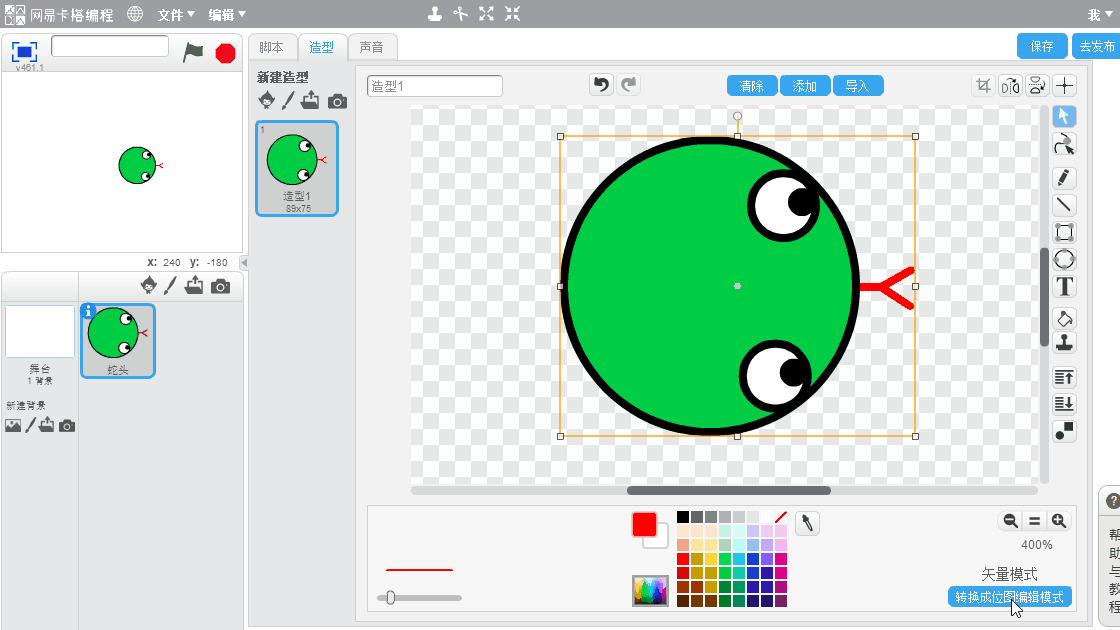Collapse the stage area with small arrow
Image resolution: width=1120 pixels, height=630 pixels.
tap(244, 263)
